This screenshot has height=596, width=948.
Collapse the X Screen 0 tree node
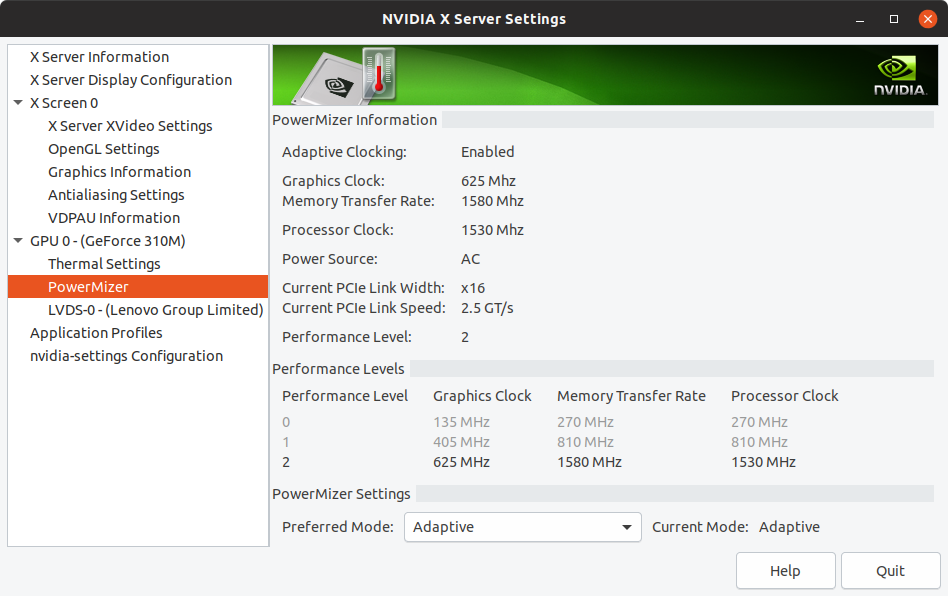pyautogui.click(x=18, y=103)
